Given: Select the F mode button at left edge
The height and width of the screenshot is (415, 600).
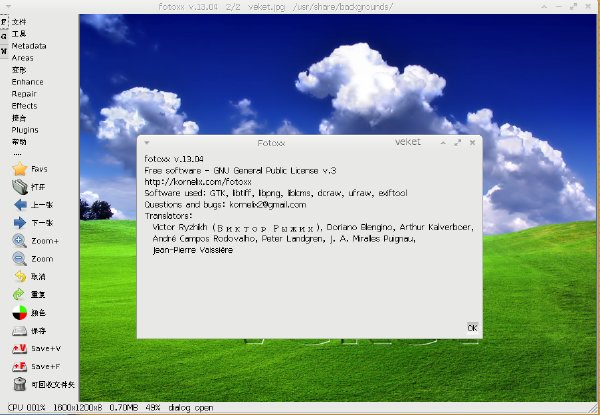Looking at the screenshot, I should [4, 22].
